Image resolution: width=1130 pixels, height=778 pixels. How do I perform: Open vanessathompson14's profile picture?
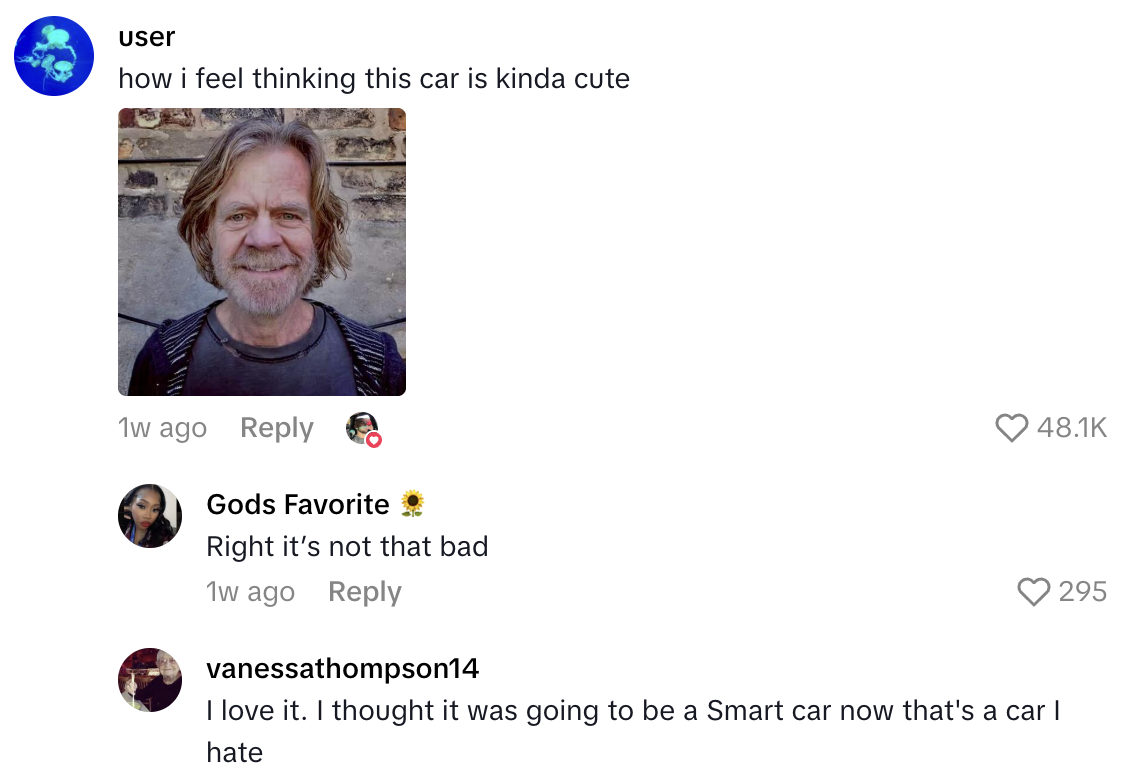pos(150,679)
